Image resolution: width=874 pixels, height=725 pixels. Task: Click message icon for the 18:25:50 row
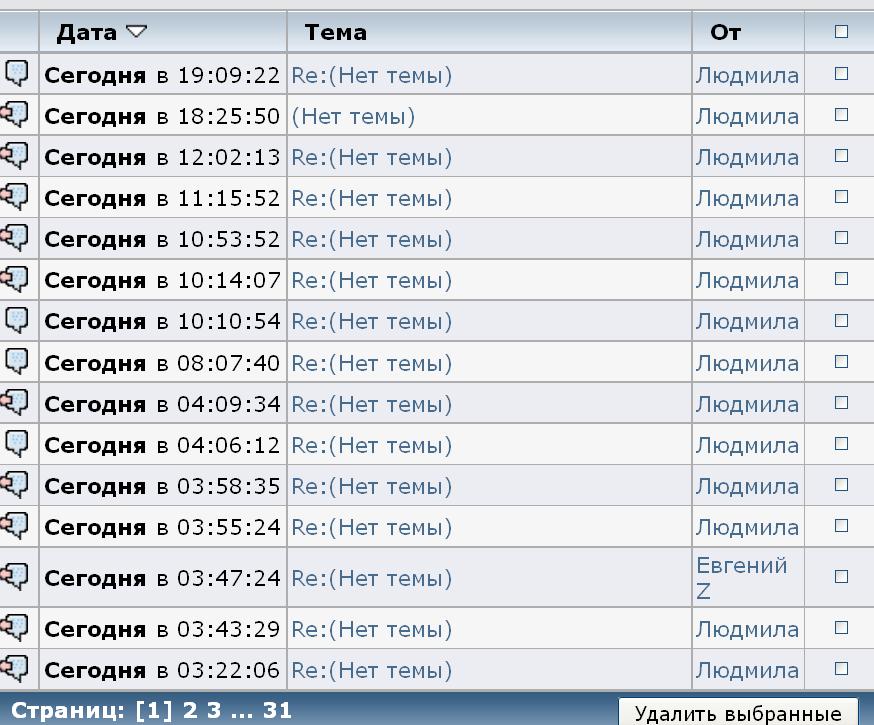[x=14, y=115]
